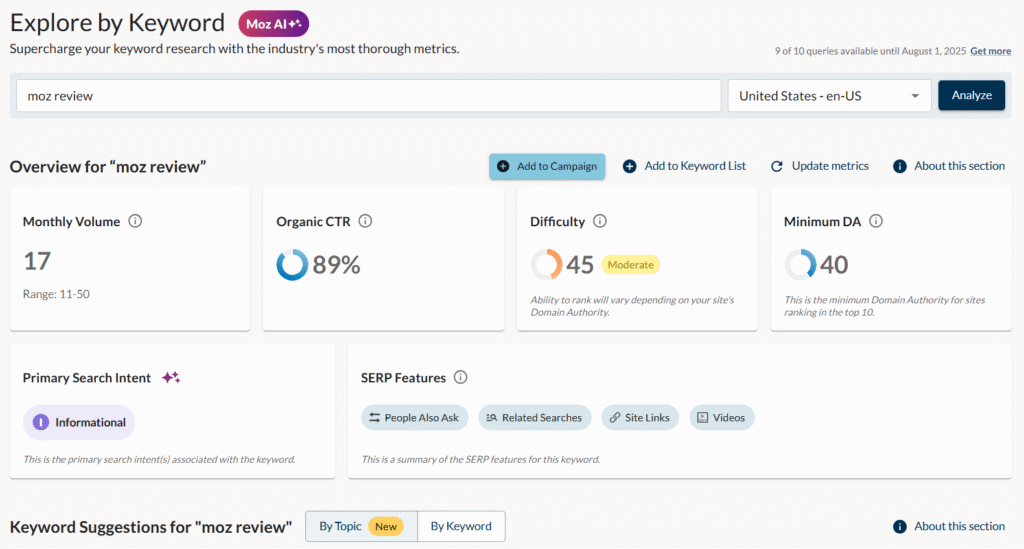Click Minimum DA info icon
The width and height of the screenshot is (1024, 549).
click(x=876, y=221)
